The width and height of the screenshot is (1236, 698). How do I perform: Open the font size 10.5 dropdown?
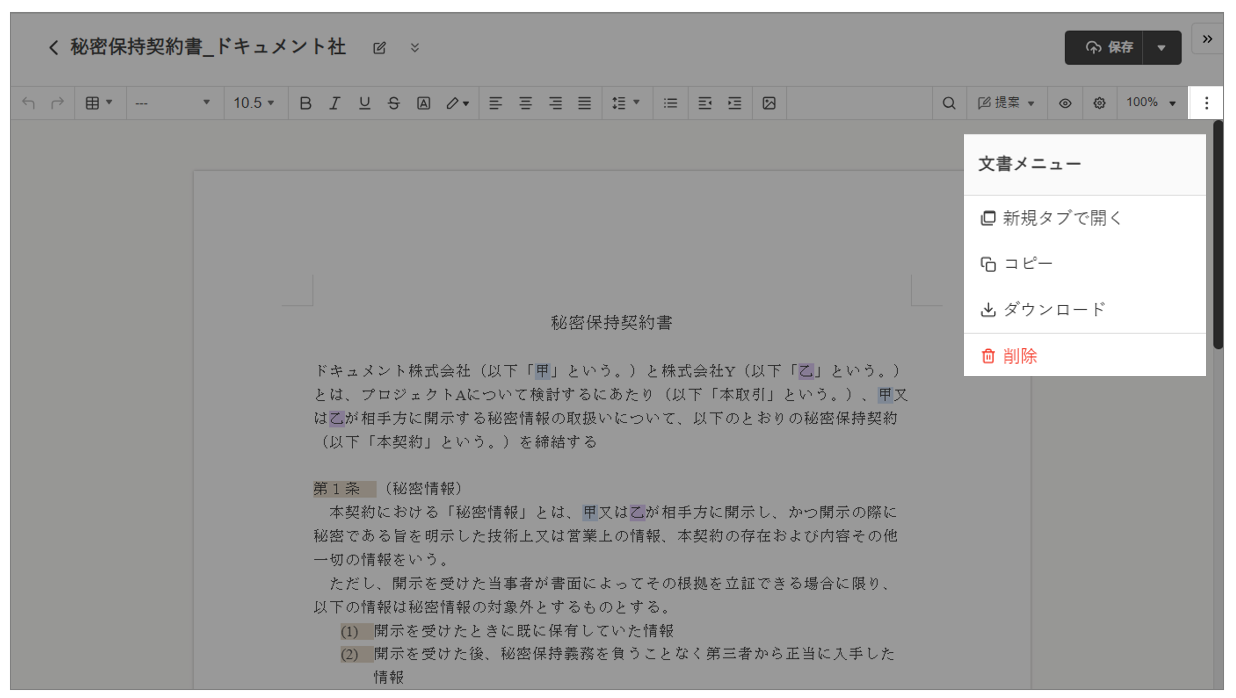click(254, 103)
